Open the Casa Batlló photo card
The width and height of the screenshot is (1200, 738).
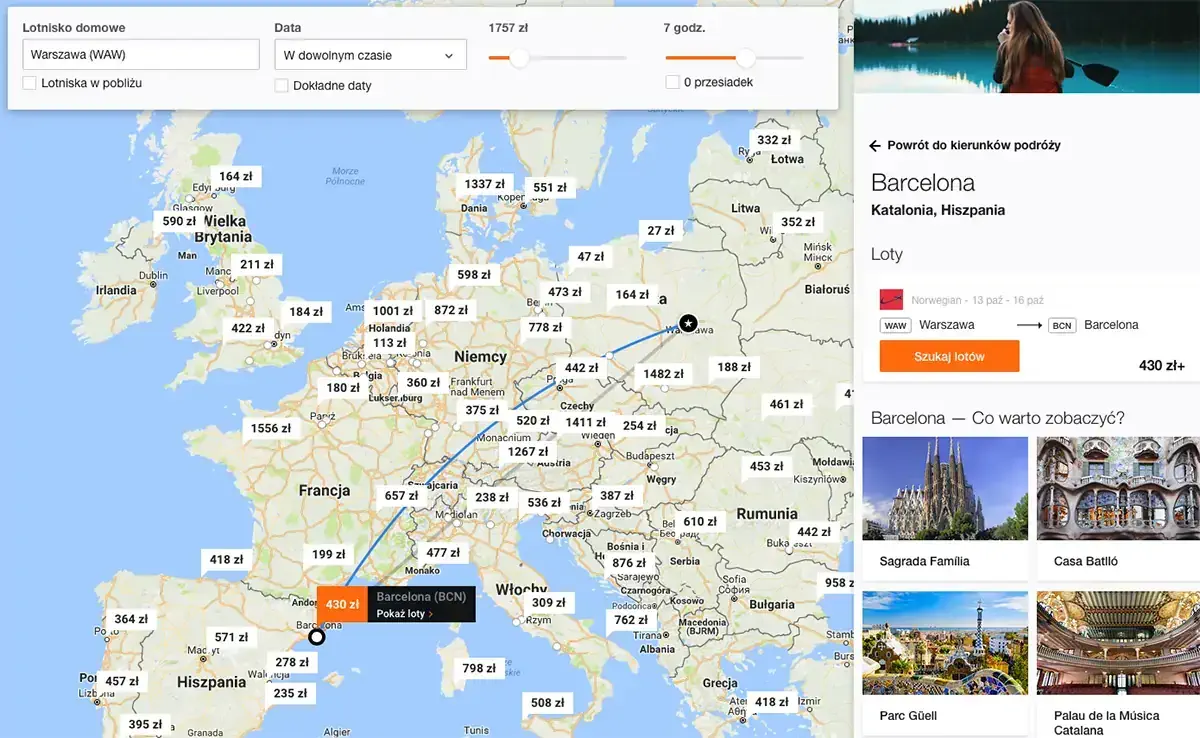1118,508
